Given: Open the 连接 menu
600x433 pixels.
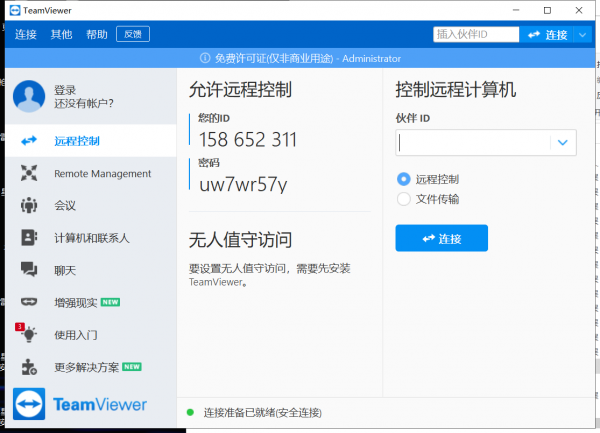Looking at the screenshot, I should [x=26, y=34].
